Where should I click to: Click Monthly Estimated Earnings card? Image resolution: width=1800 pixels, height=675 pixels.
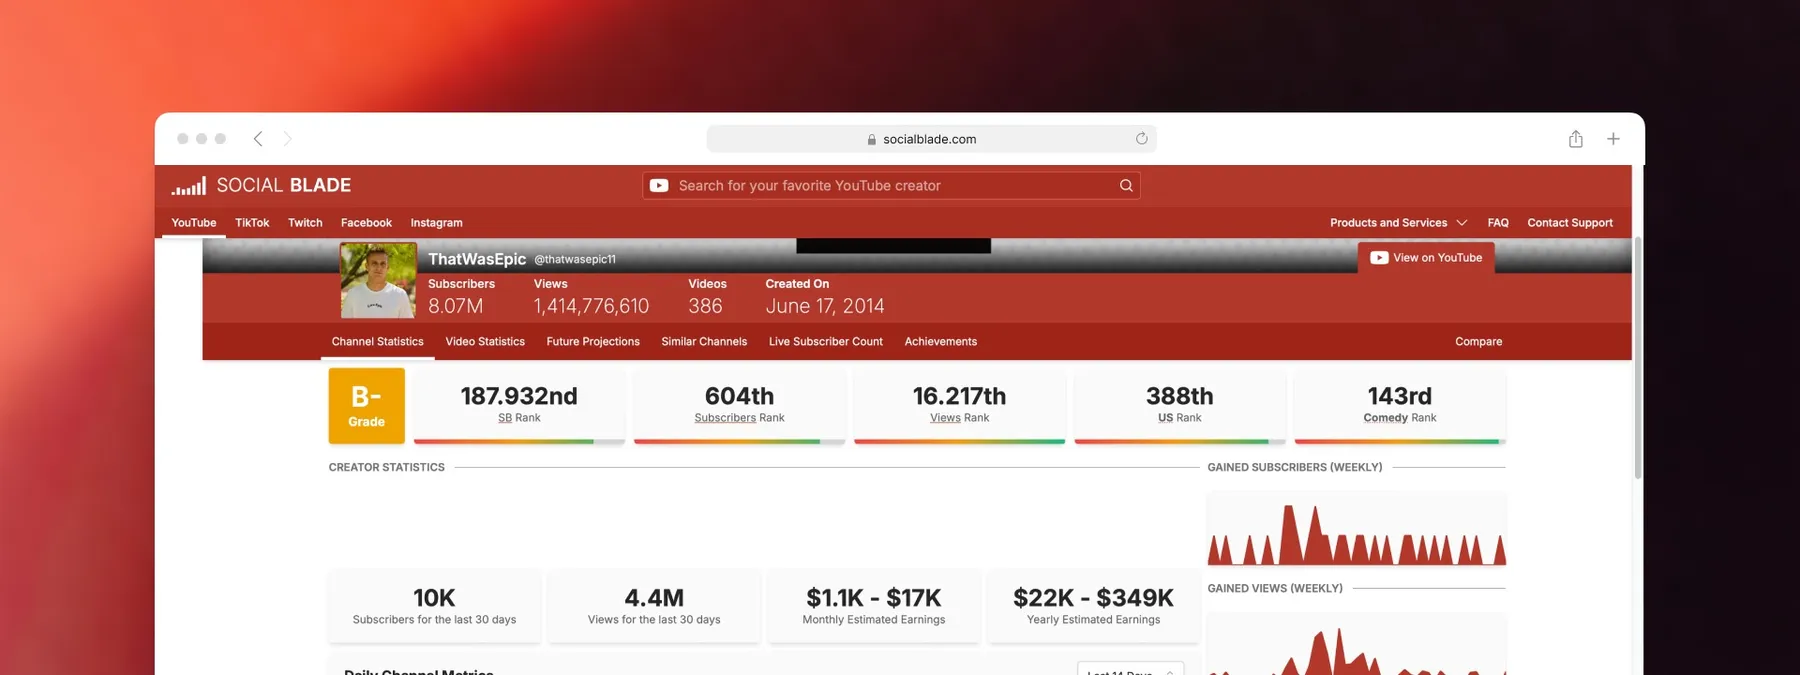[x=874, y=606]
